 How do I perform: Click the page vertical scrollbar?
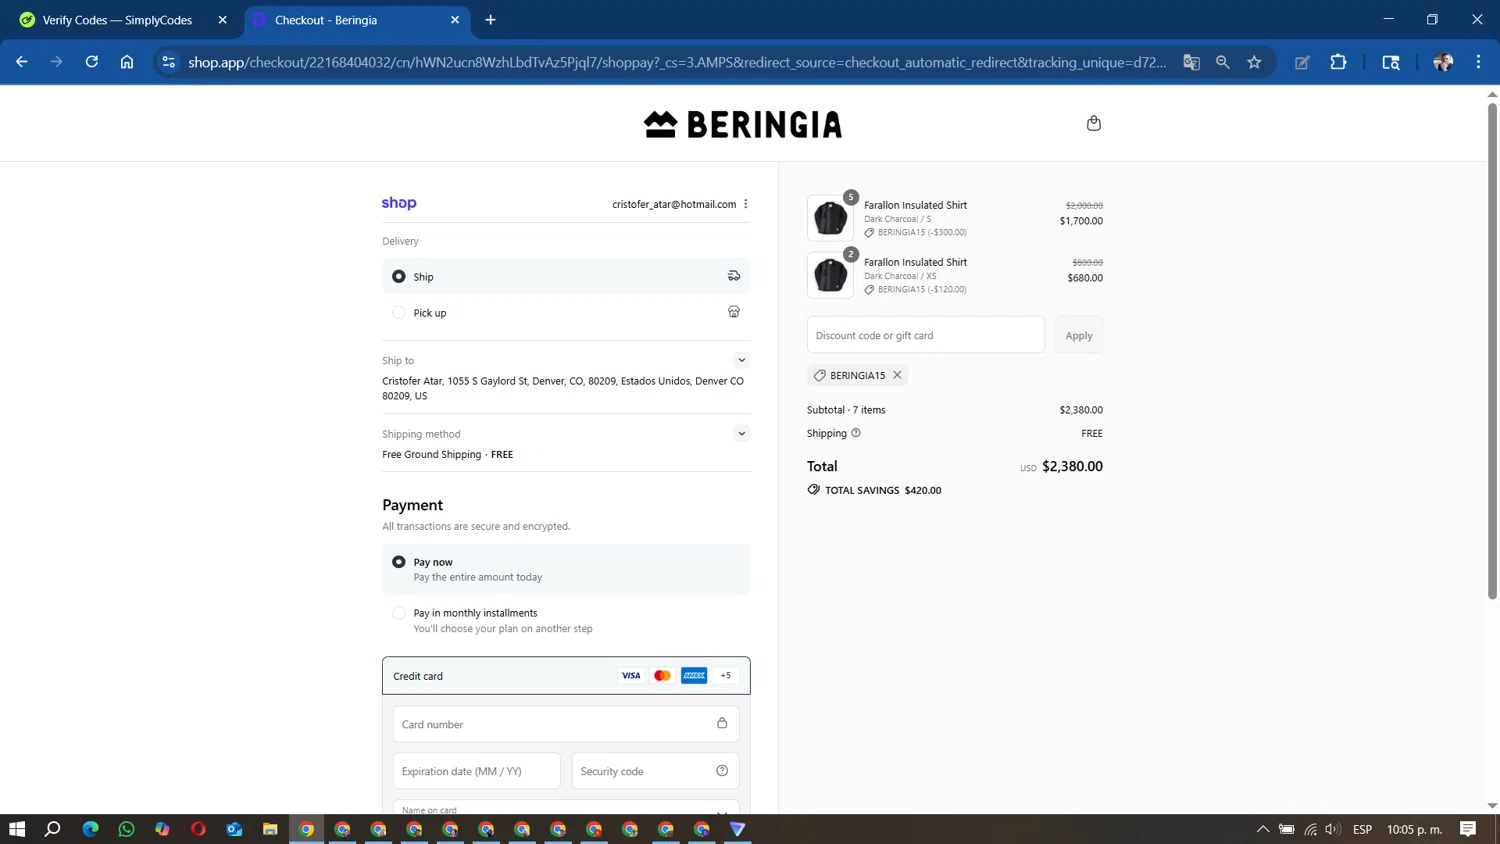[1492, 350]
